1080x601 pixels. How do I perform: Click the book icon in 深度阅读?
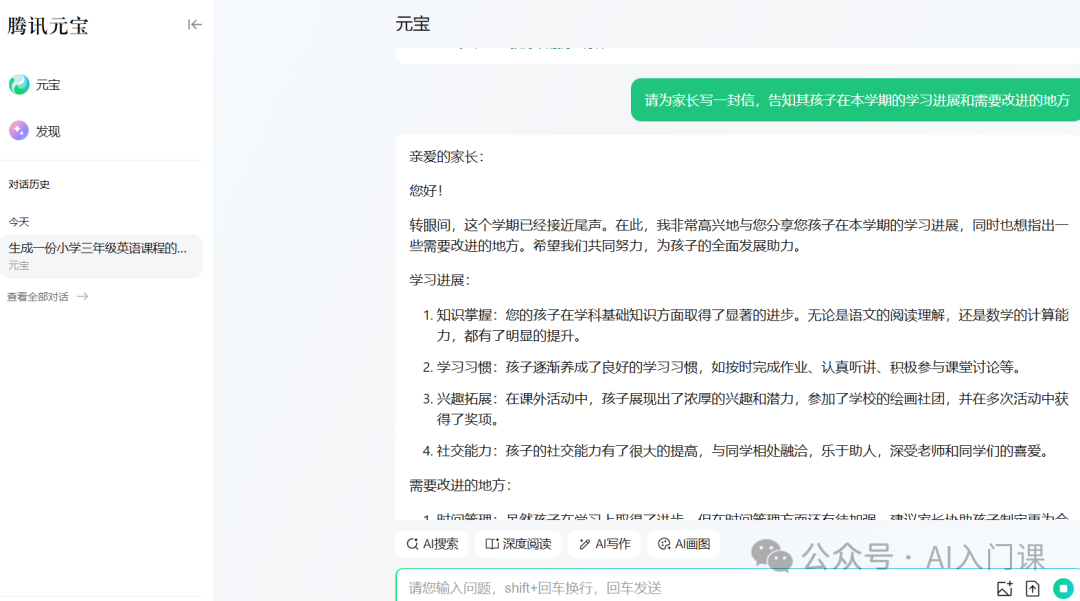point(492,544)
